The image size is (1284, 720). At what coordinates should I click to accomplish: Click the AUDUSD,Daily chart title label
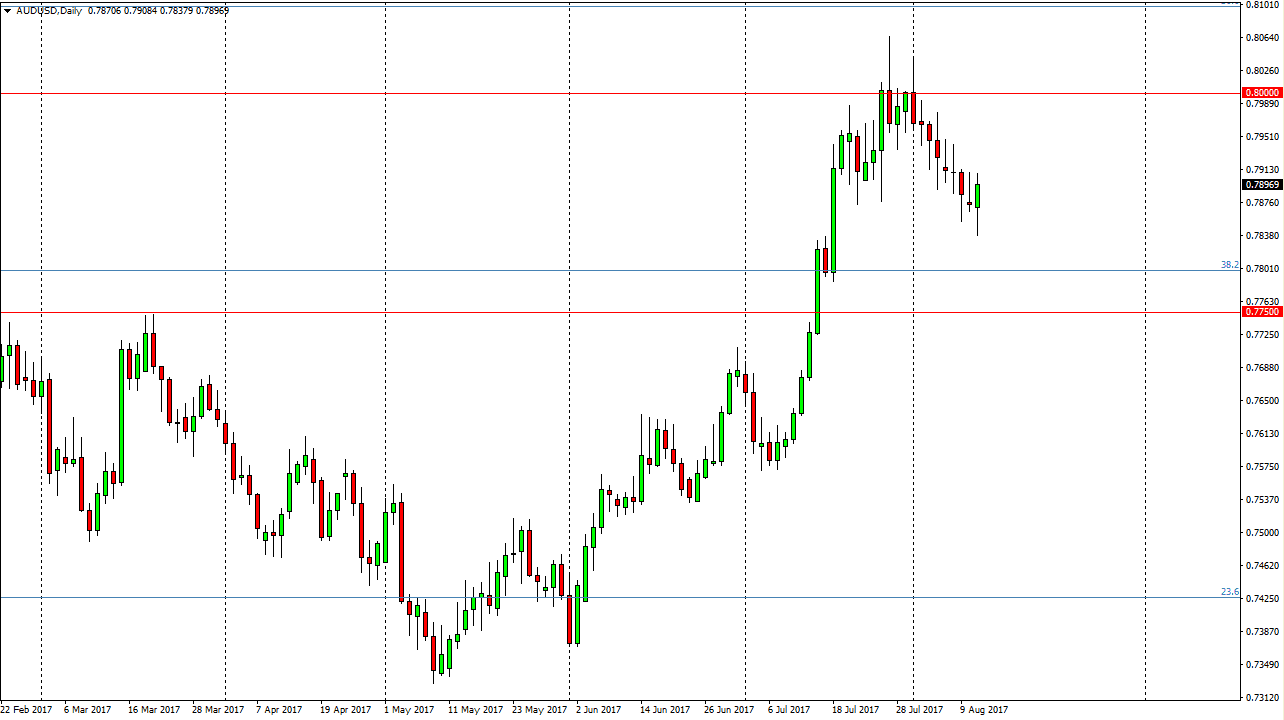(47, 10)
